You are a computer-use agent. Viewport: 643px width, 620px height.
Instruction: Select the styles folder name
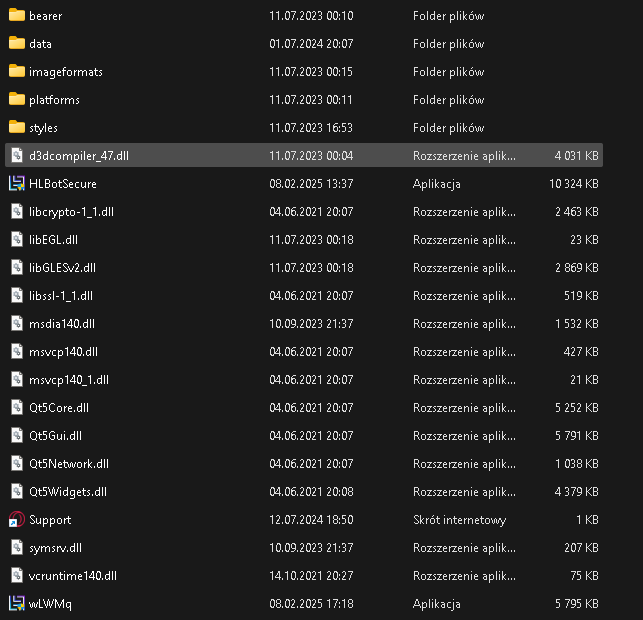click(43, 128)
